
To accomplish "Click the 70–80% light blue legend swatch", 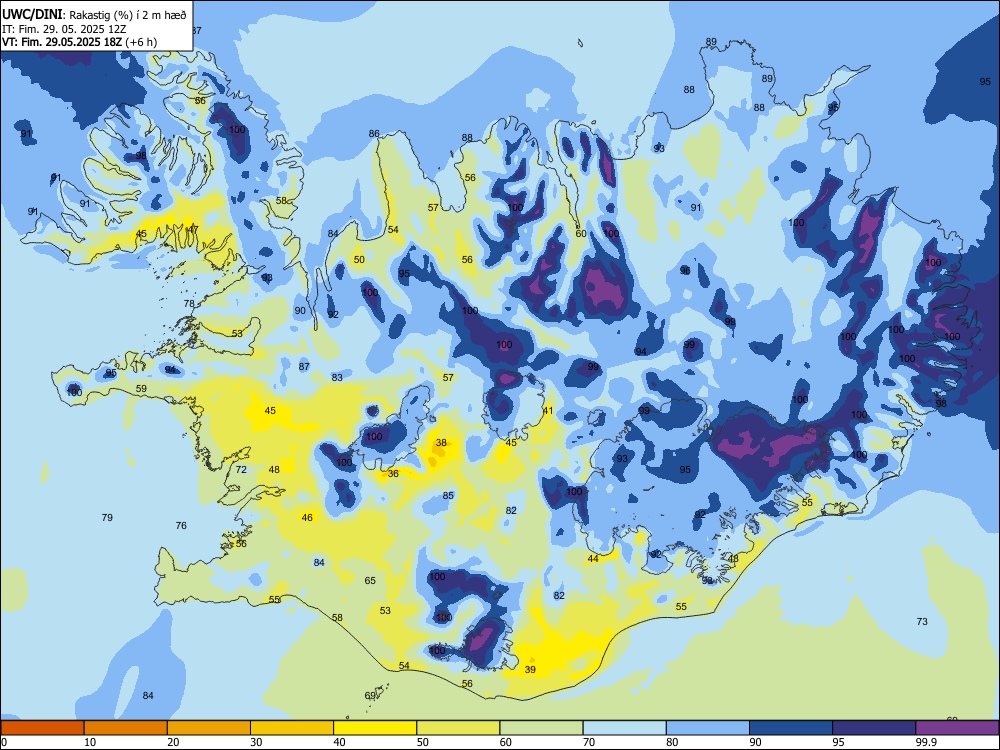I will pos(624,728).
